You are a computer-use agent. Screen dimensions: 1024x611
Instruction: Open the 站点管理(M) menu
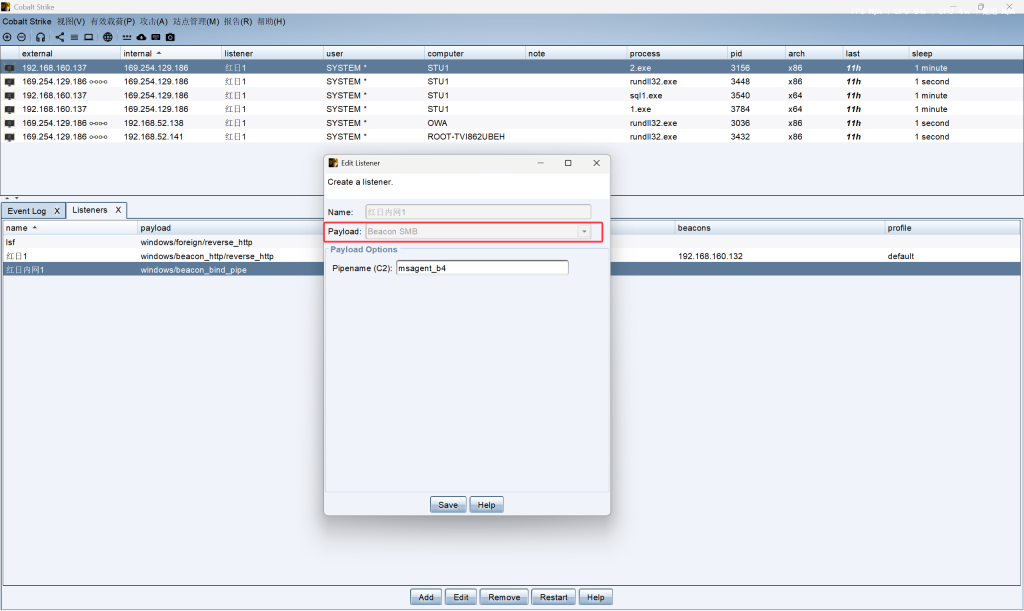pos(196,22)
